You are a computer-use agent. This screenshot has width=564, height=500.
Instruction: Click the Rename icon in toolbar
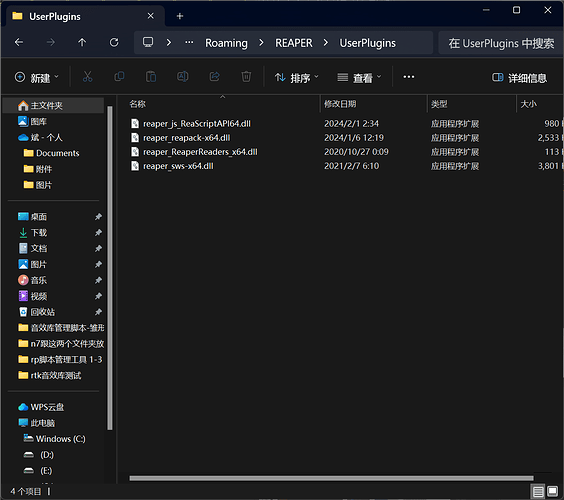point(183,77)
